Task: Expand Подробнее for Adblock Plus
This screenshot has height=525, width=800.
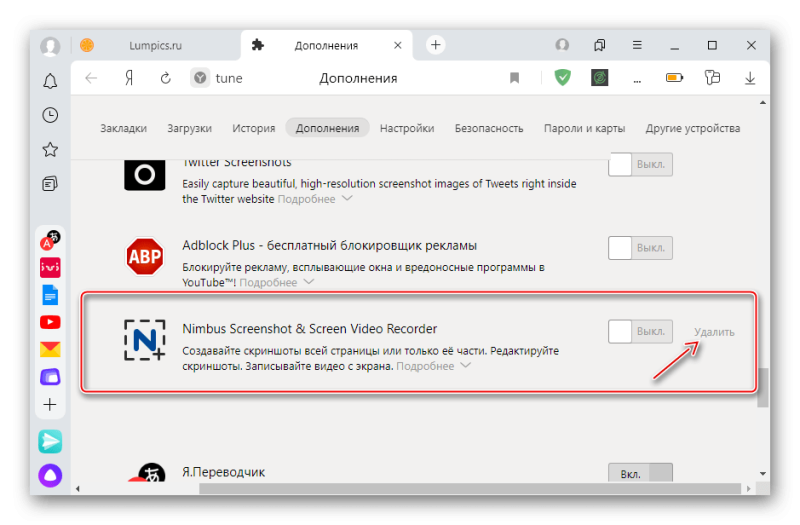Action: 277,283
